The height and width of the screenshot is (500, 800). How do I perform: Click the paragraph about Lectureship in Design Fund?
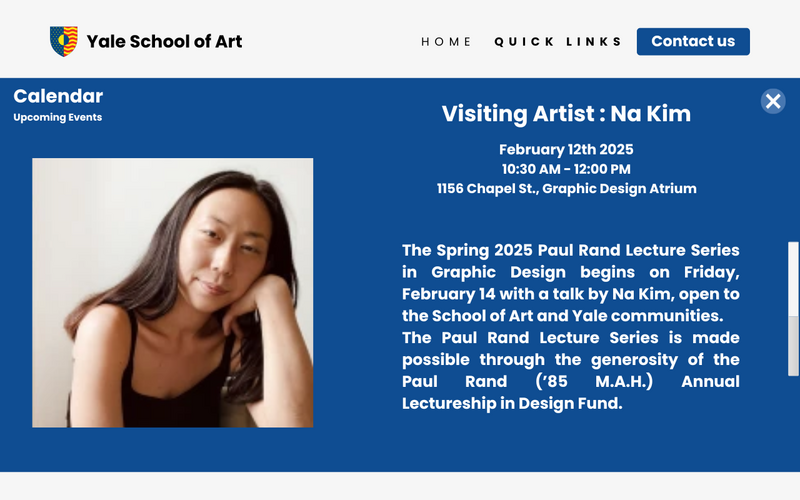tap(570, 371)
